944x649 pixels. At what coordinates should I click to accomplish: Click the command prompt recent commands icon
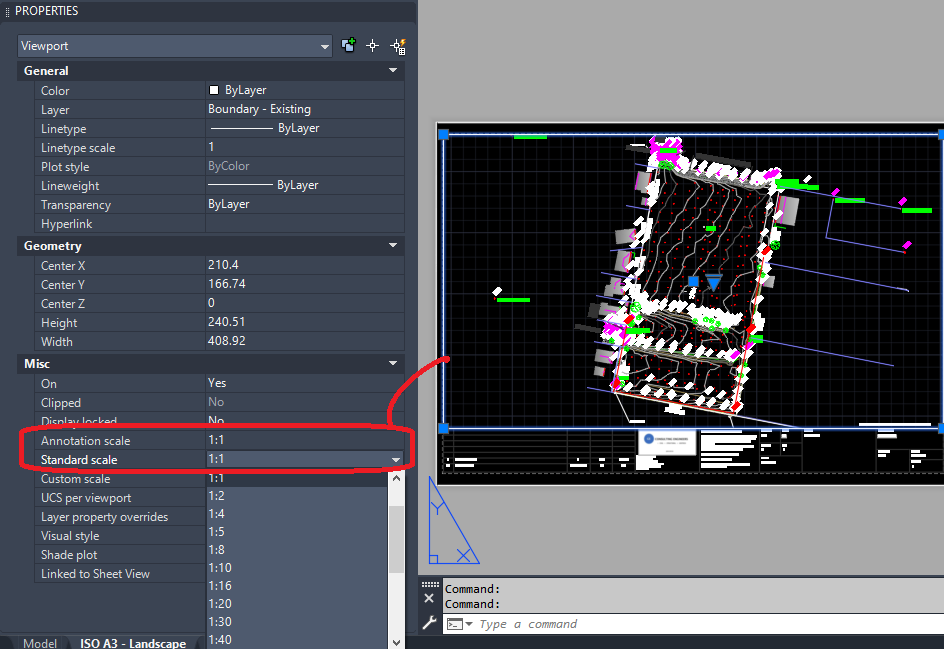[x=460, y=624]
